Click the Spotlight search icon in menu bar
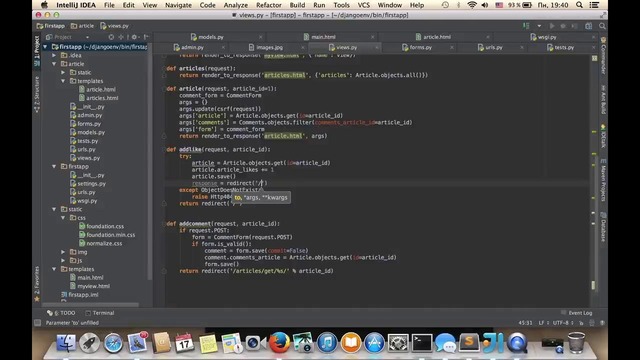Screen dimensions: 640x360 (x=579, y=5)
